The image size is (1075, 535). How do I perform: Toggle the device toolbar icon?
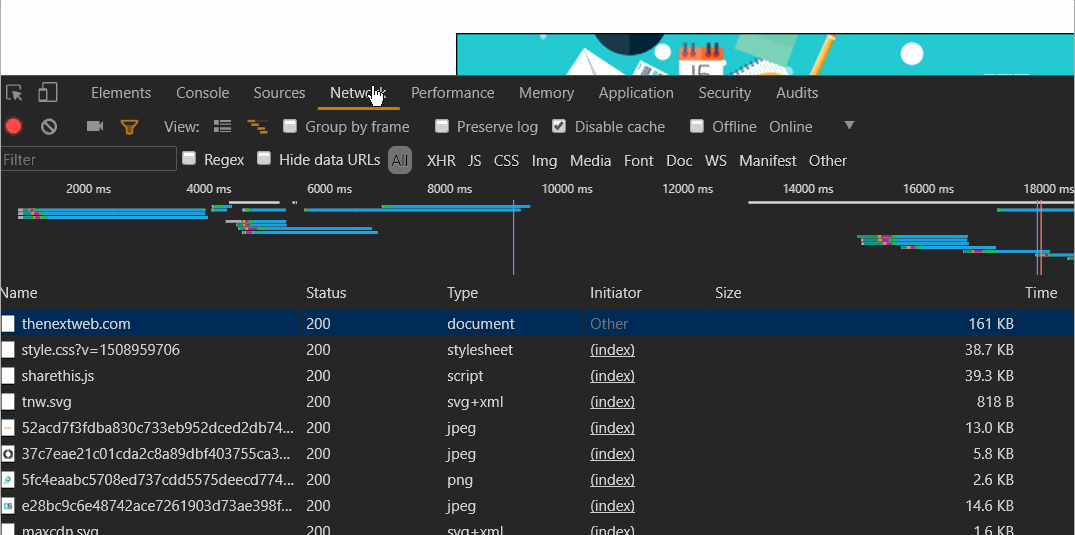(x=47, y=93)
